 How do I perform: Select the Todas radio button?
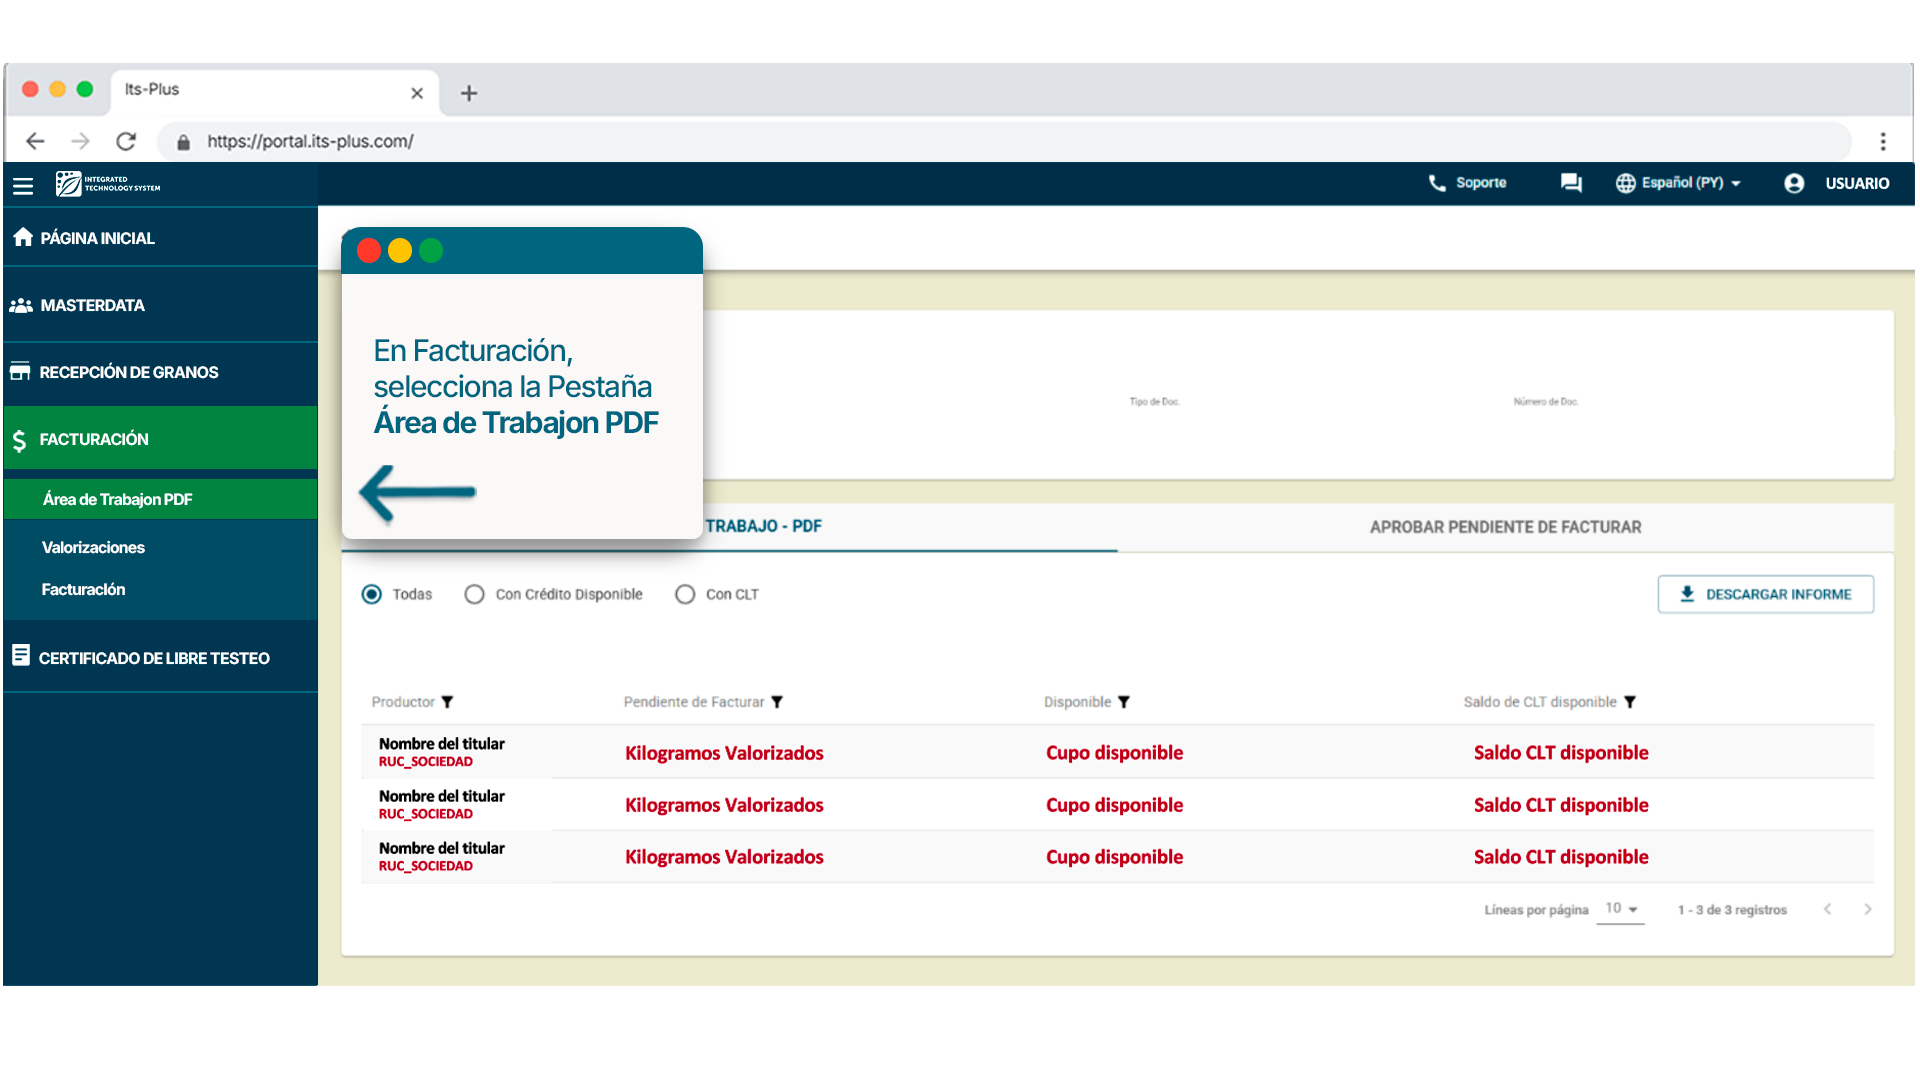click(372, 594)
